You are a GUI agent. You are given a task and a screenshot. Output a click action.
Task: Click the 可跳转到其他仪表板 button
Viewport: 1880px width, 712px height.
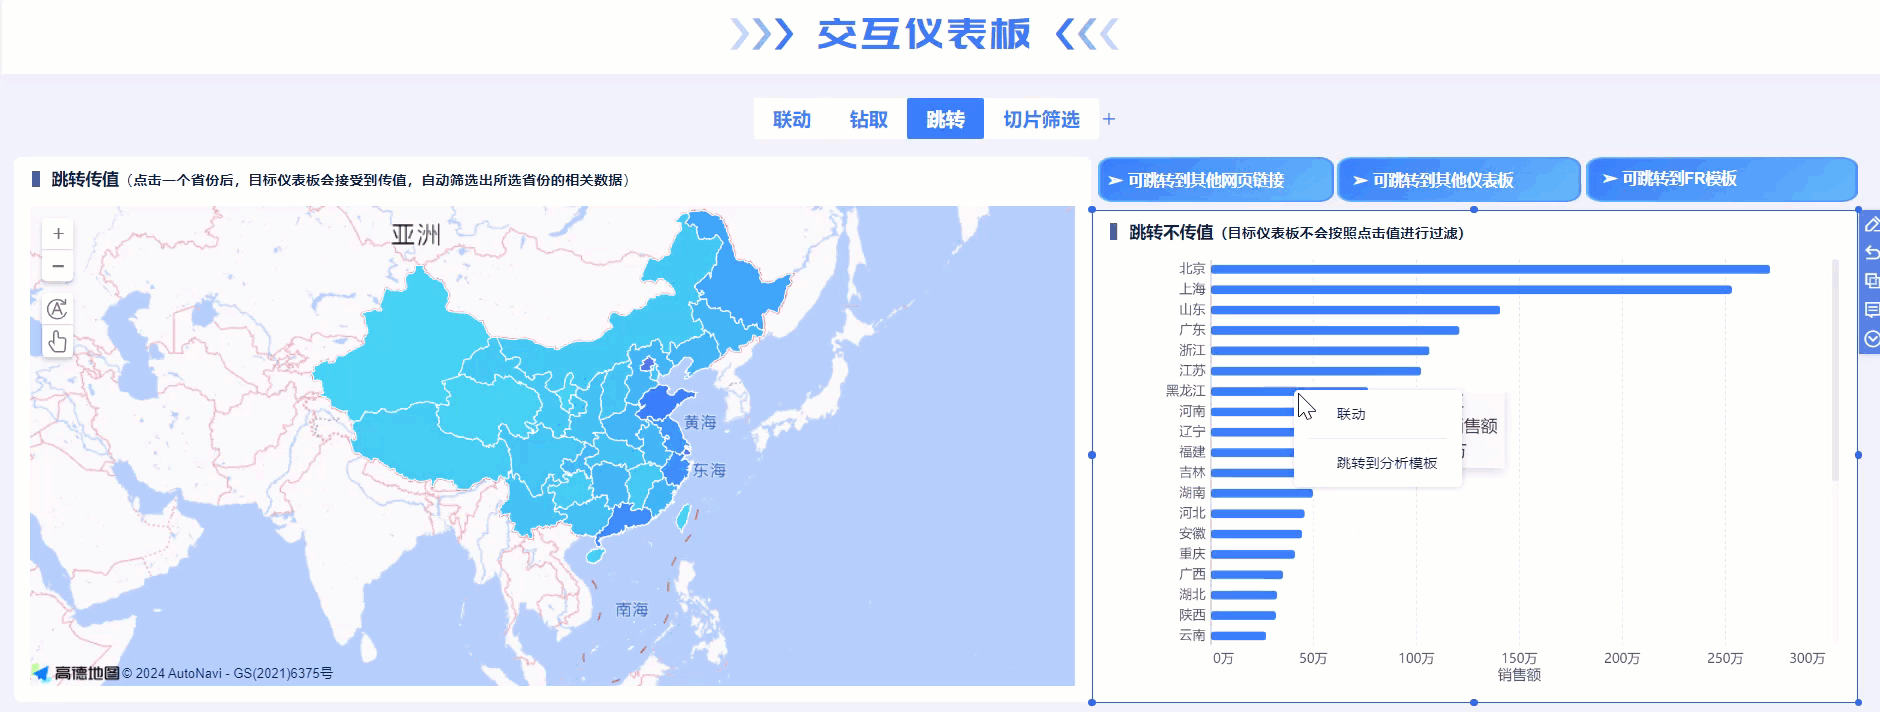pyautogui.click(x=1459, y=180)
